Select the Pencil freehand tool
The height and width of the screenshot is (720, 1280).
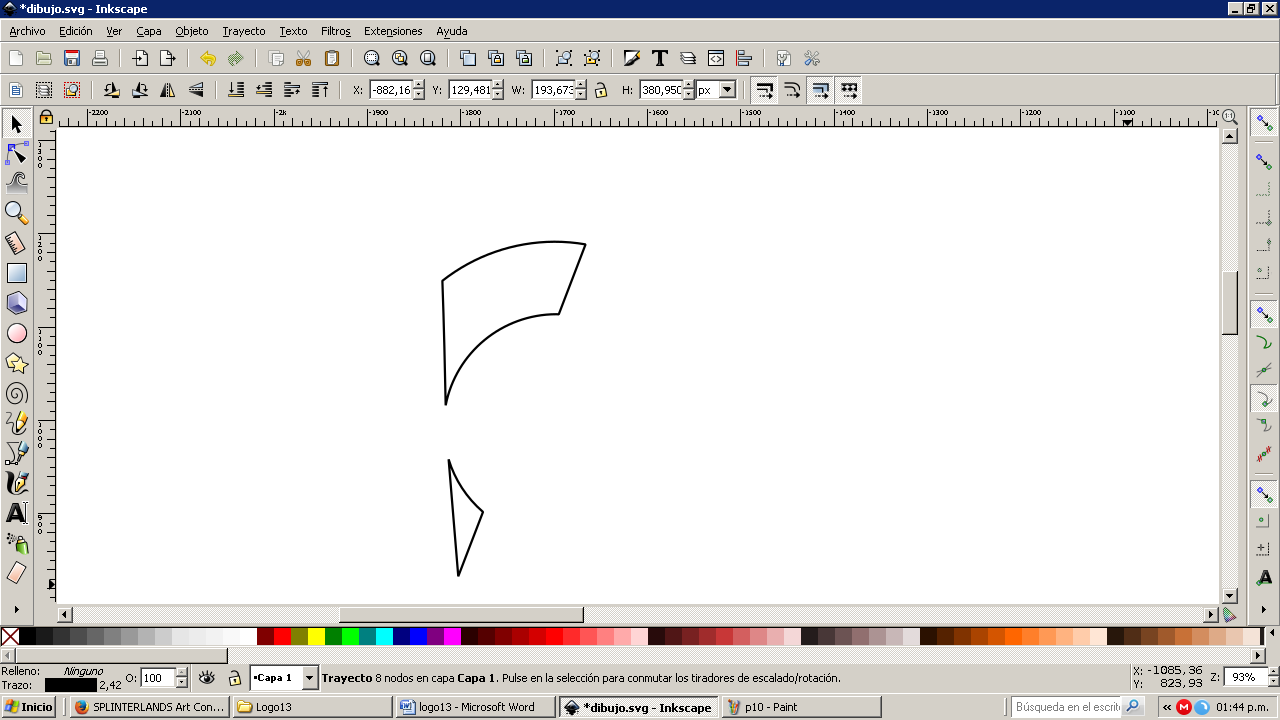click(17, 423)
